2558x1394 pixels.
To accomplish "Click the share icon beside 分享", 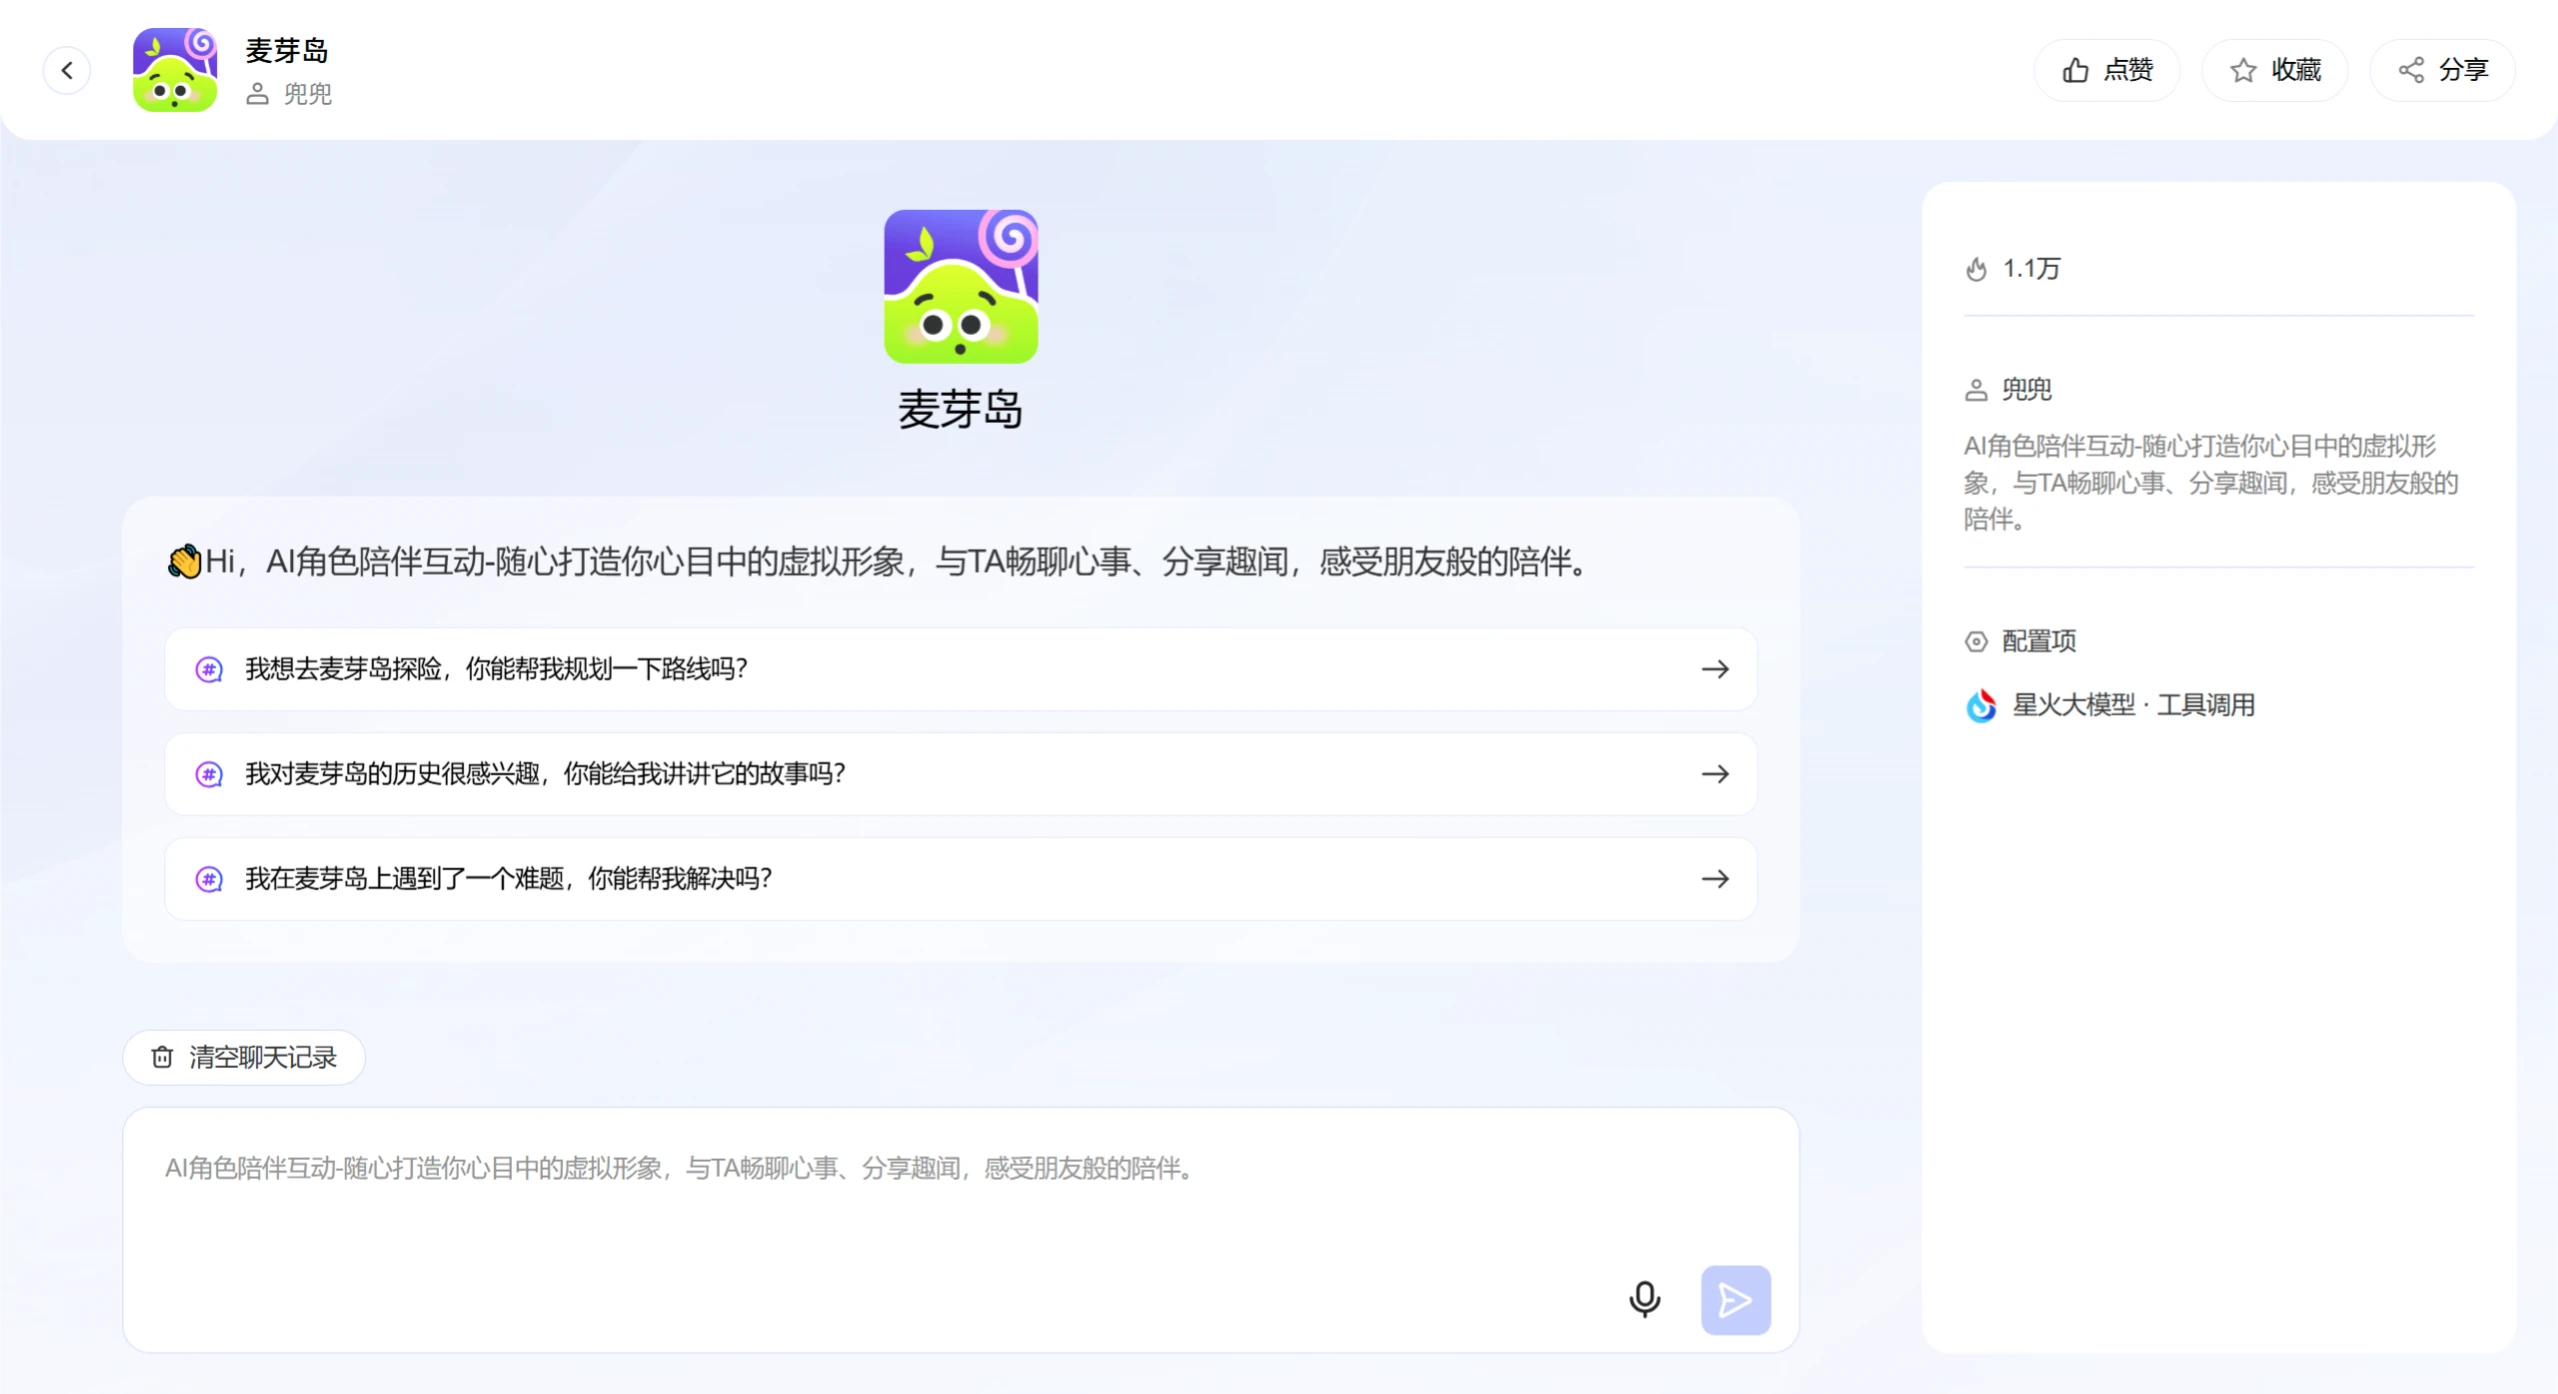I will pos(2411,68).
